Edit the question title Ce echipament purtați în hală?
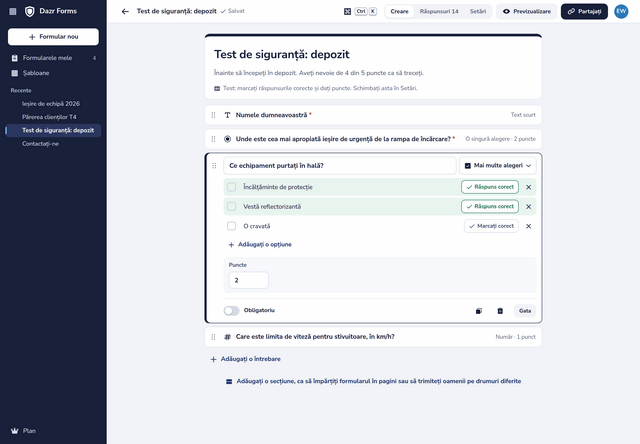Viewport: 640px width, 444px height. click(x=340, y=166)
